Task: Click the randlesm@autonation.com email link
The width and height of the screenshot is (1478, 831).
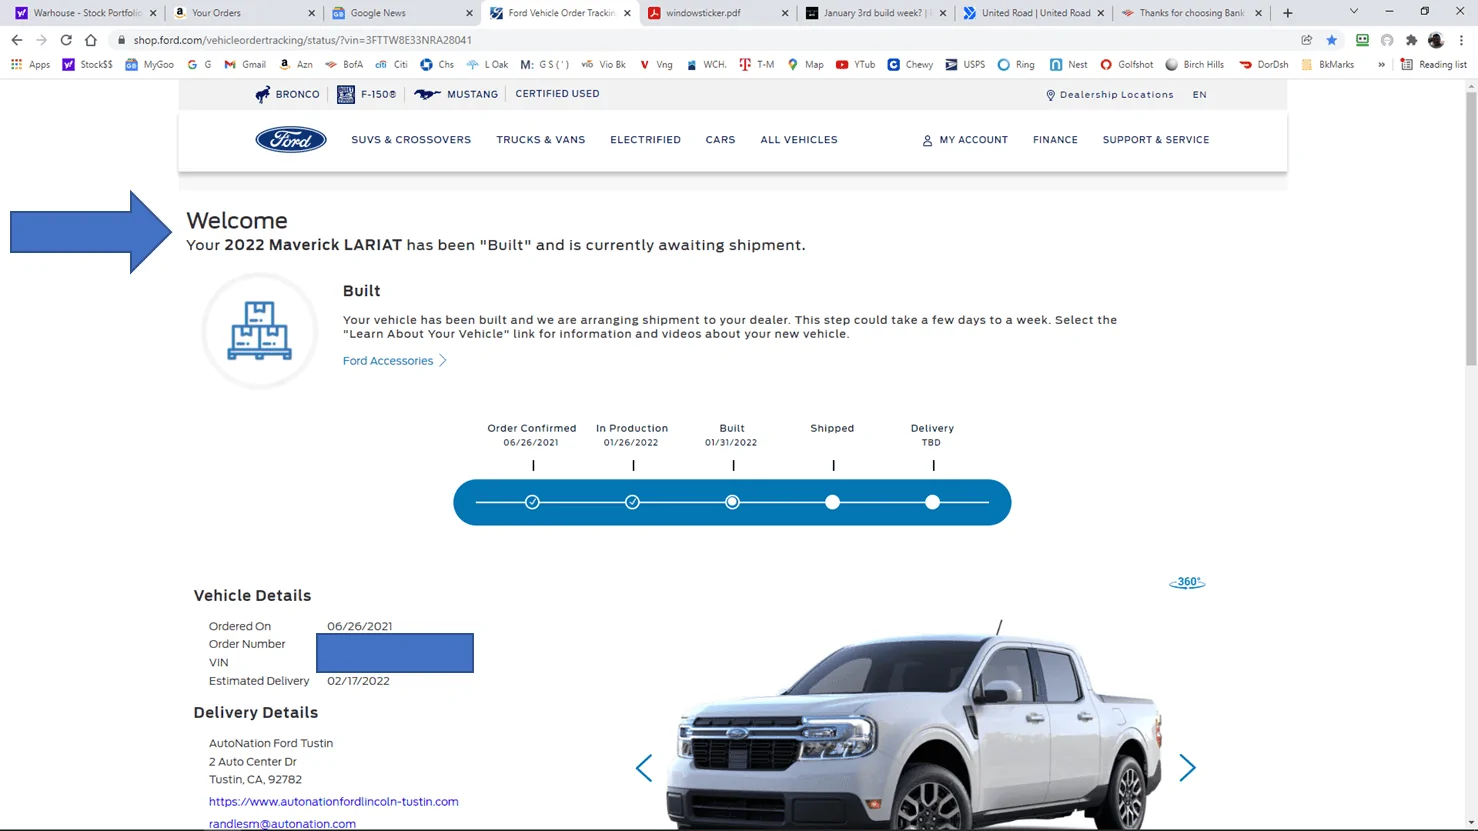Action: point(282,824)
